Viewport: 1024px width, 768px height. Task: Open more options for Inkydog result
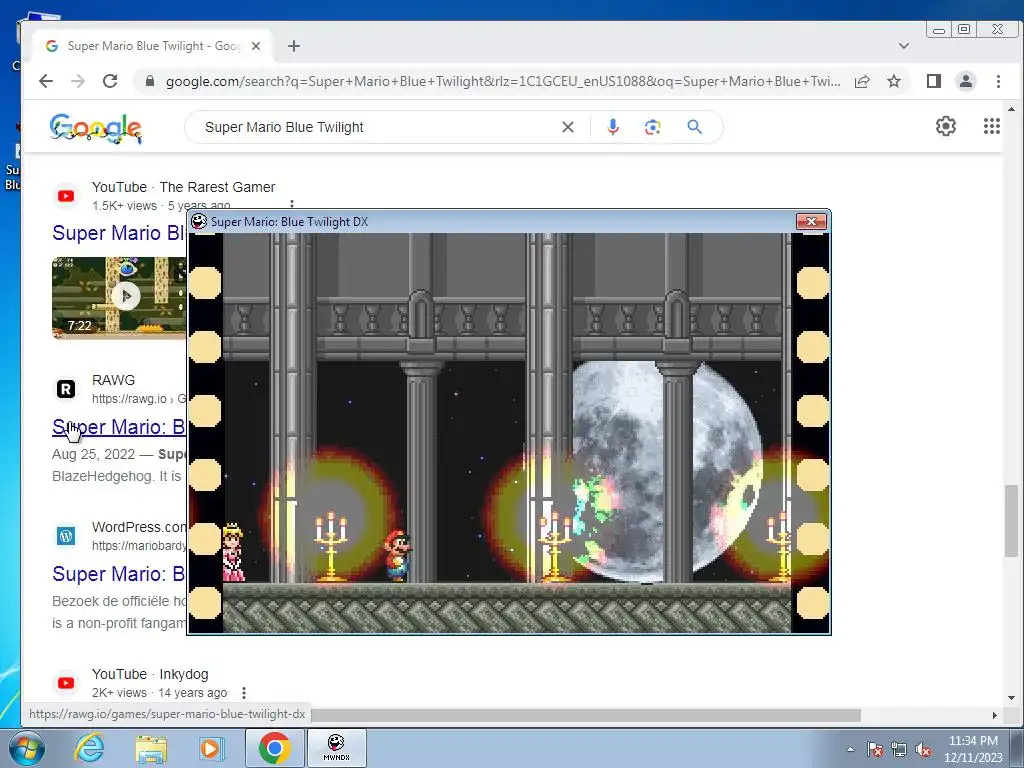click(x=244, y=692)
